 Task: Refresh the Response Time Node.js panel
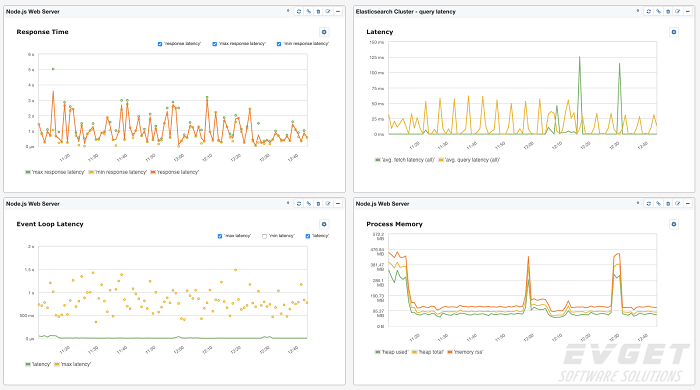(299, 12)
